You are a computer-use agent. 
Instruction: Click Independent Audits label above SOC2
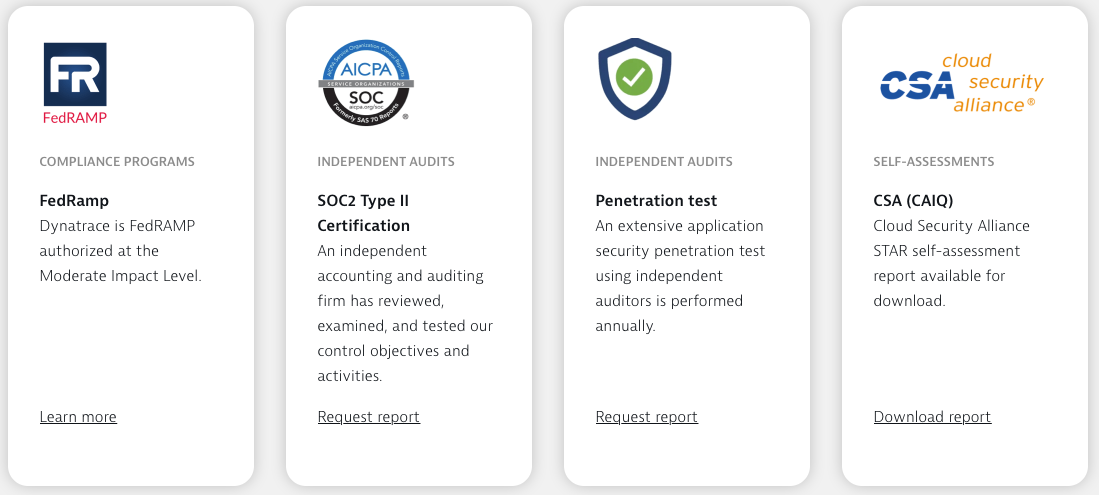(x=386, y=162)
